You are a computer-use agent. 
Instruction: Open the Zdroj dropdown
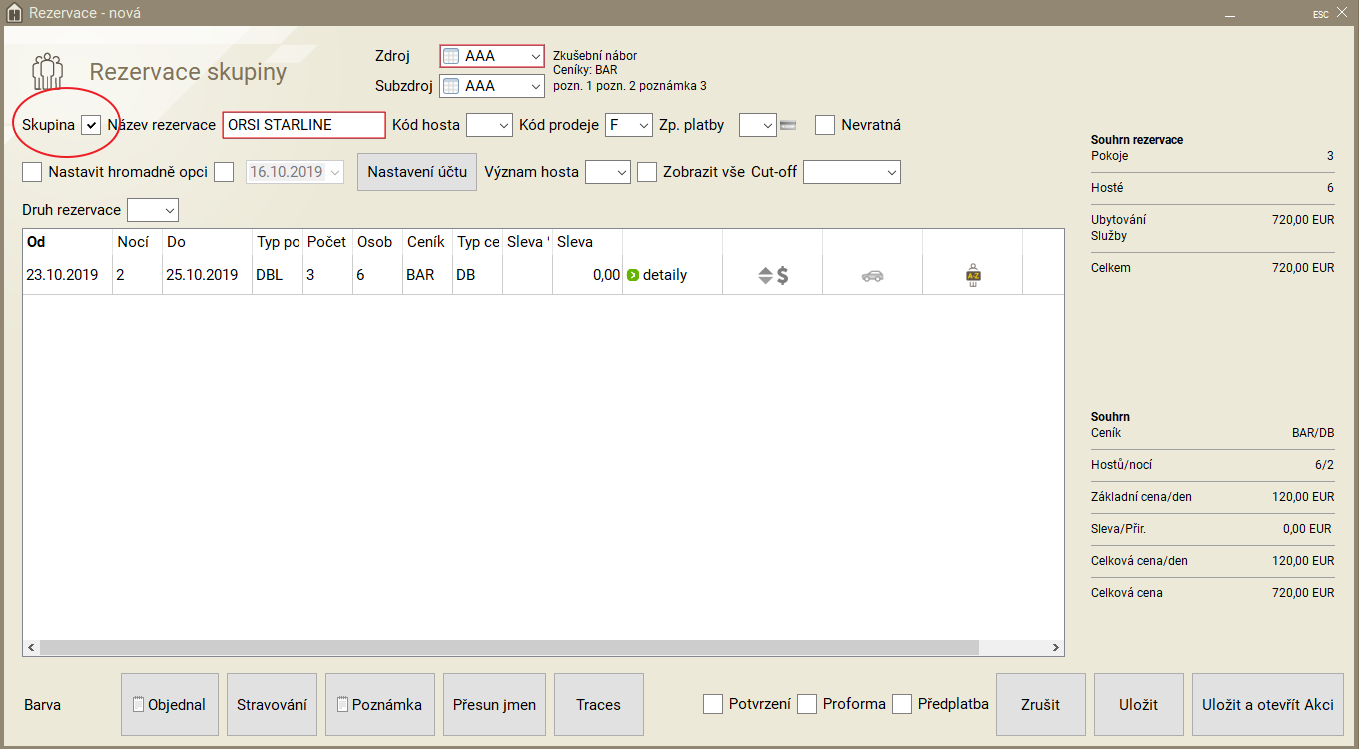(492, 56)
